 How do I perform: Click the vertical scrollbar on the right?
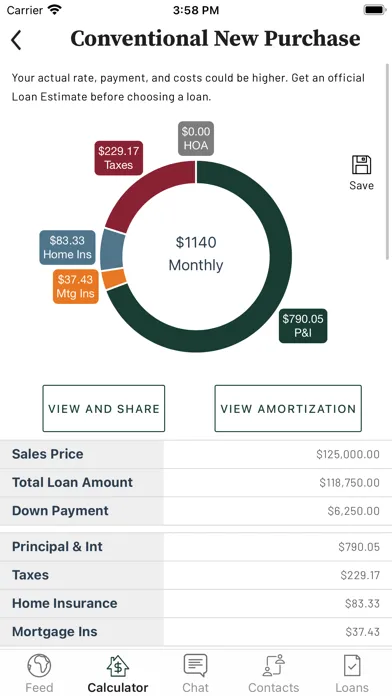[388, 161]
